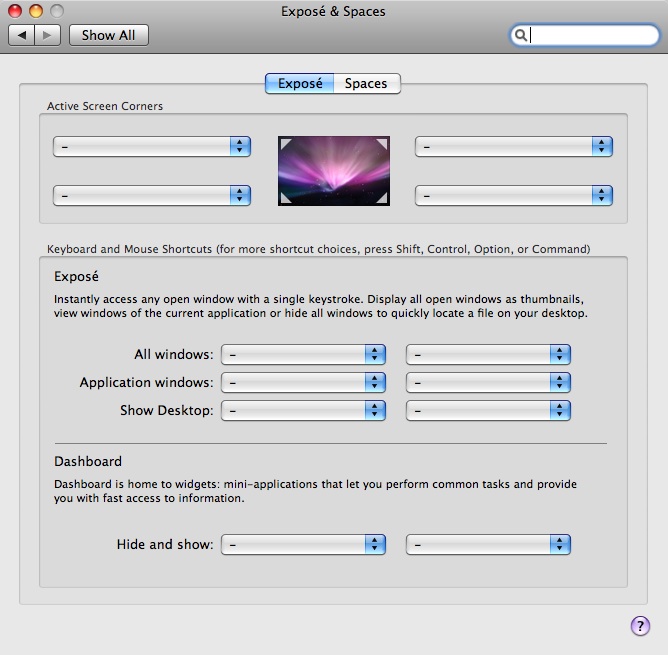The image size is (668, 655).
Task: Focus the preferences search field
Action: pyautogui.click(x=584, y=35)
